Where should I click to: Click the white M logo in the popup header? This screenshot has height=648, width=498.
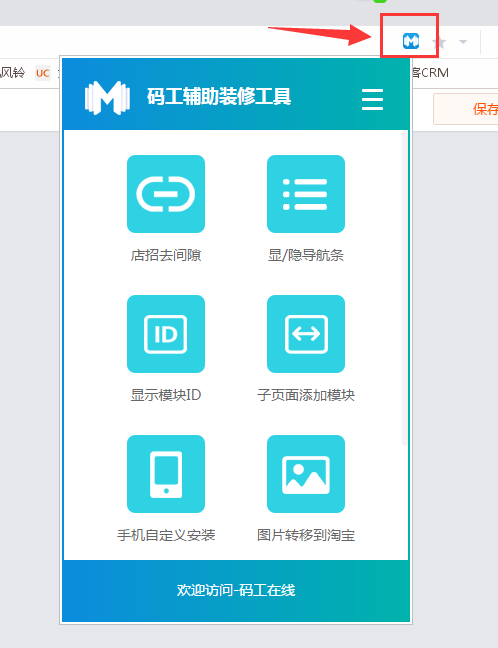(x=107, y=98)
